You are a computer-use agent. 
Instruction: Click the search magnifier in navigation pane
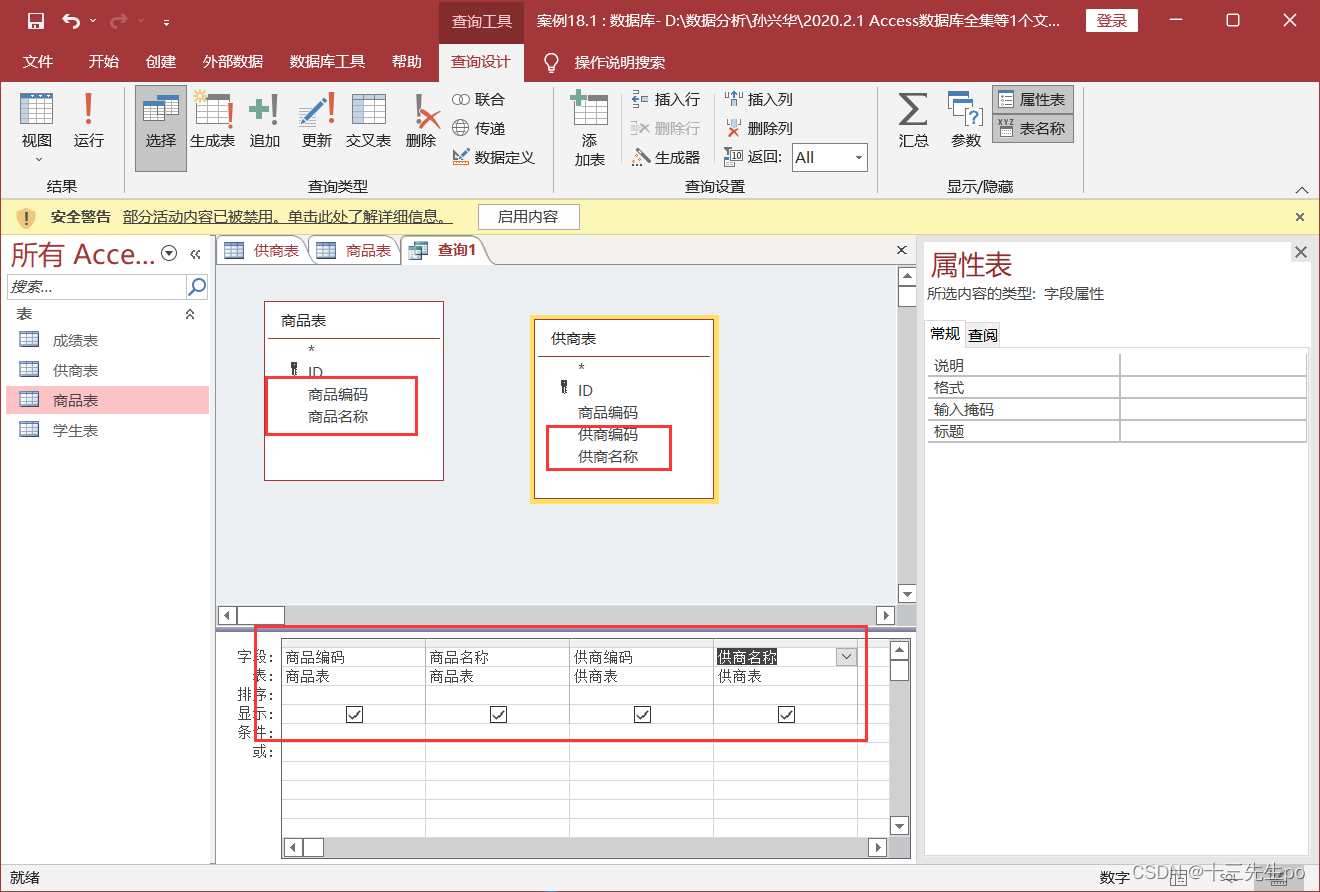[x=197, y=287]
